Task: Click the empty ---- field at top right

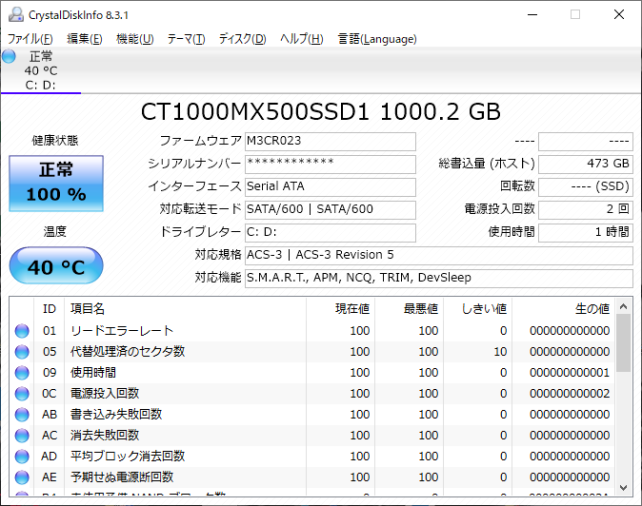Action: click(585, 141)
